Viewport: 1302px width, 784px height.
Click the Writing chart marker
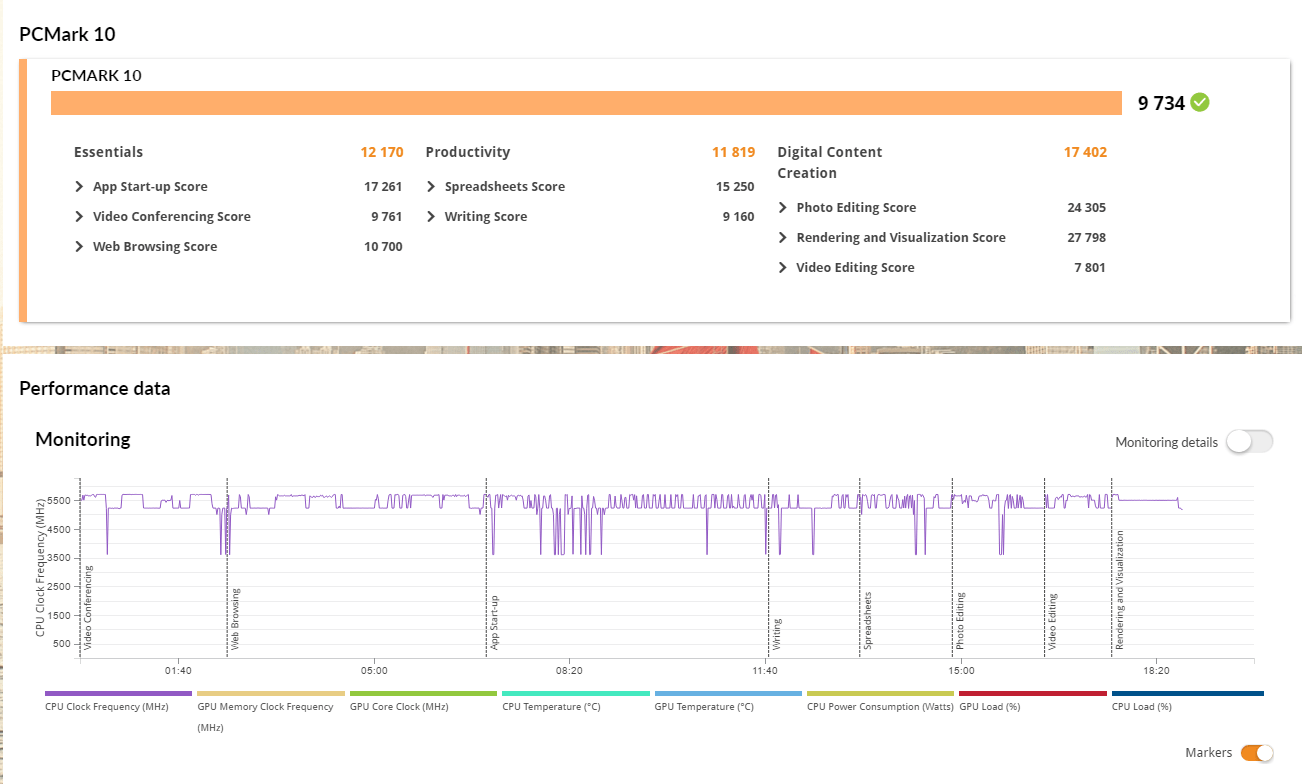tap(777, 634)
